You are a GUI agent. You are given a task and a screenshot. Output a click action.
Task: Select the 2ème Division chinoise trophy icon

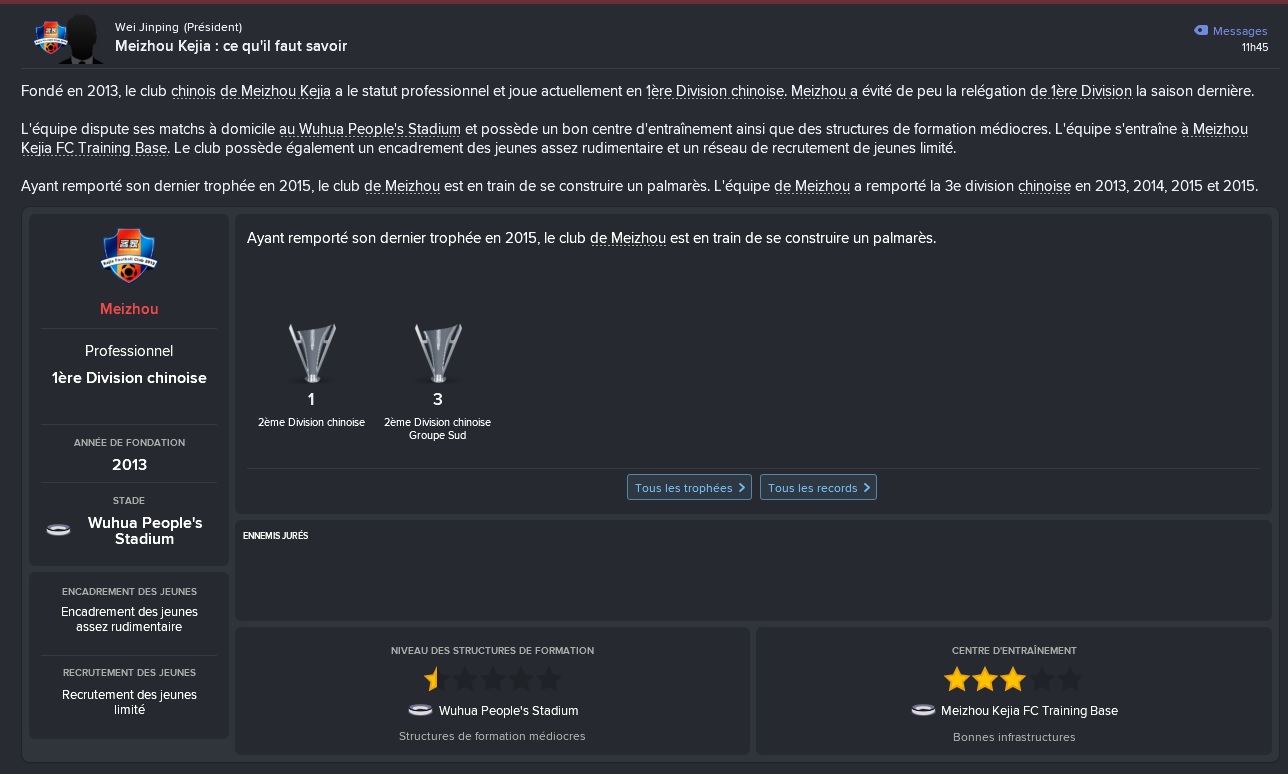tap(312, 353)
